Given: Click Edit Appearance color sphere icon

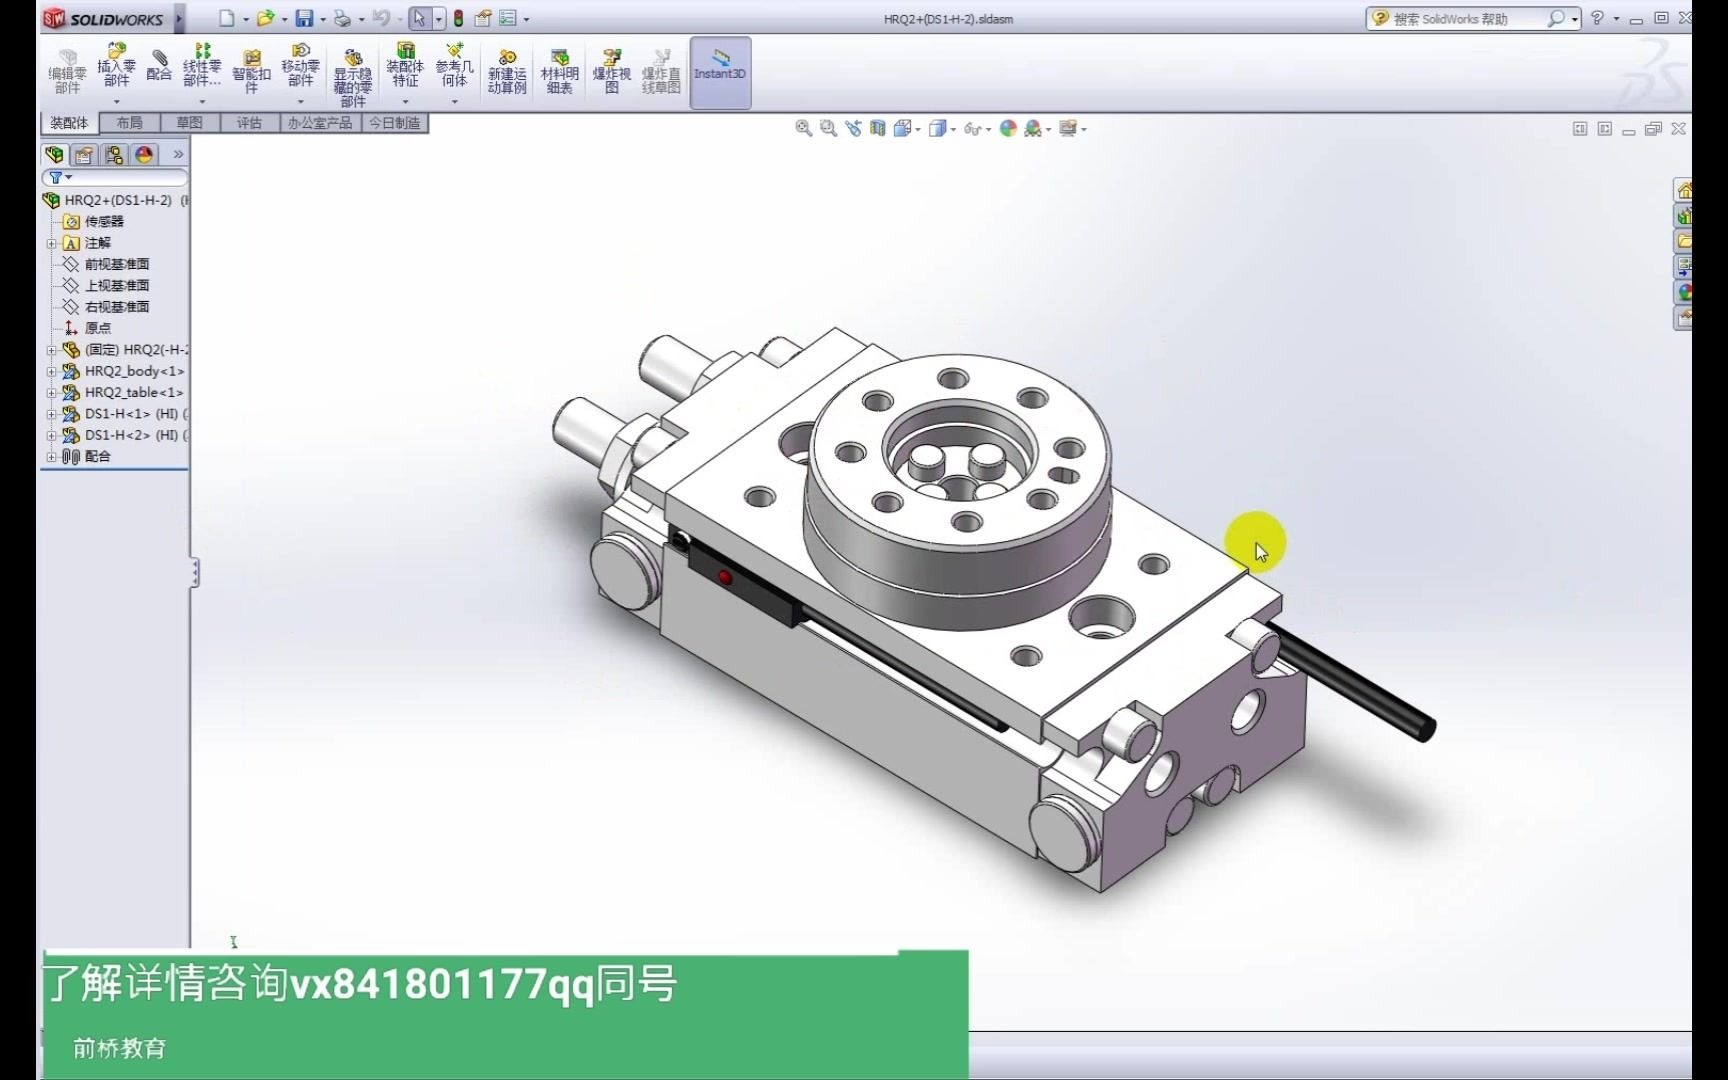Looking at the screenshot, I should (x=1008, y=128).
